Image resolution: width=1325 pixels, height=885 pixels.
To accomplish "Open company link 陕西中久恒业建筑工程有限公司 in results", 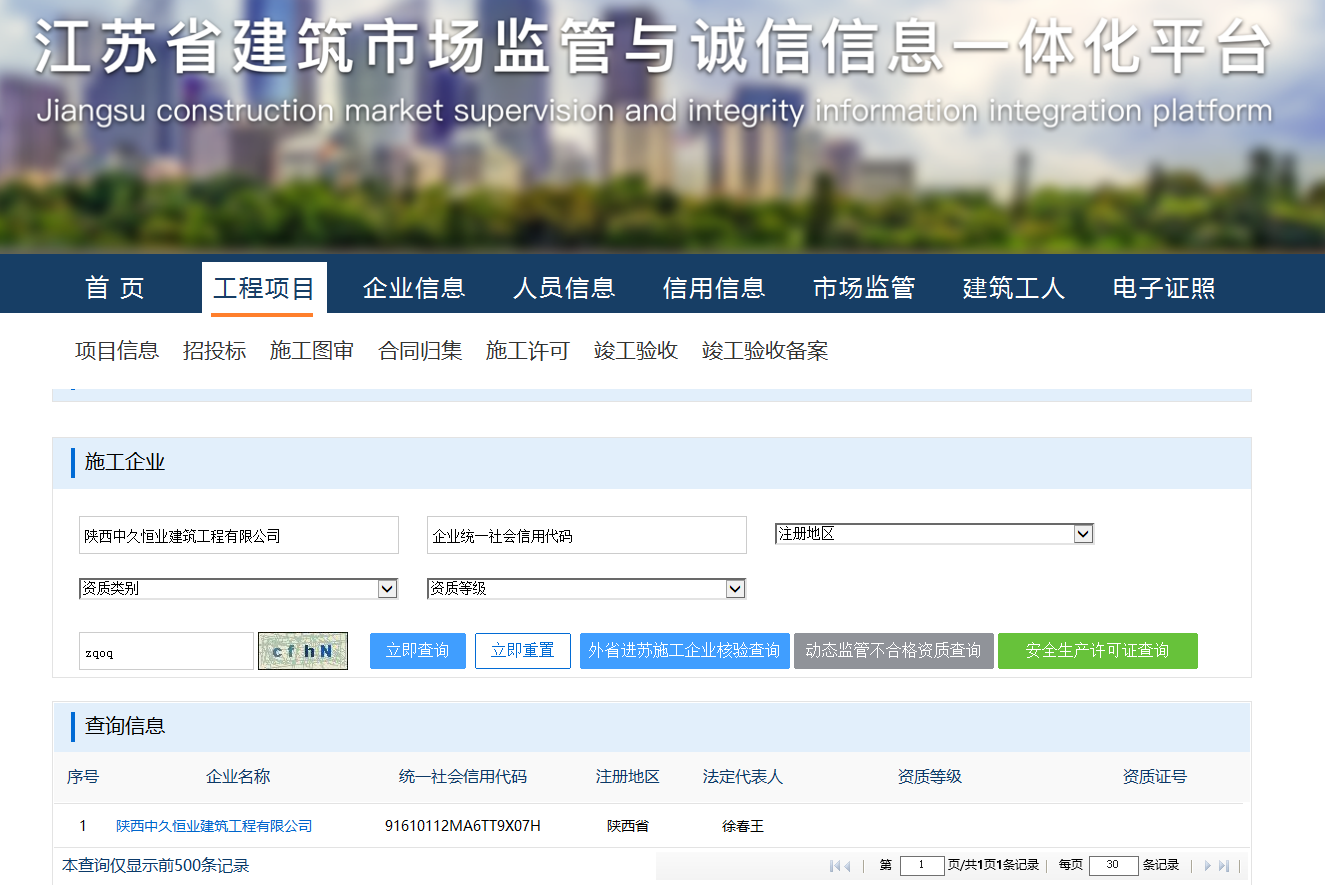I will [x=214, y=826].
